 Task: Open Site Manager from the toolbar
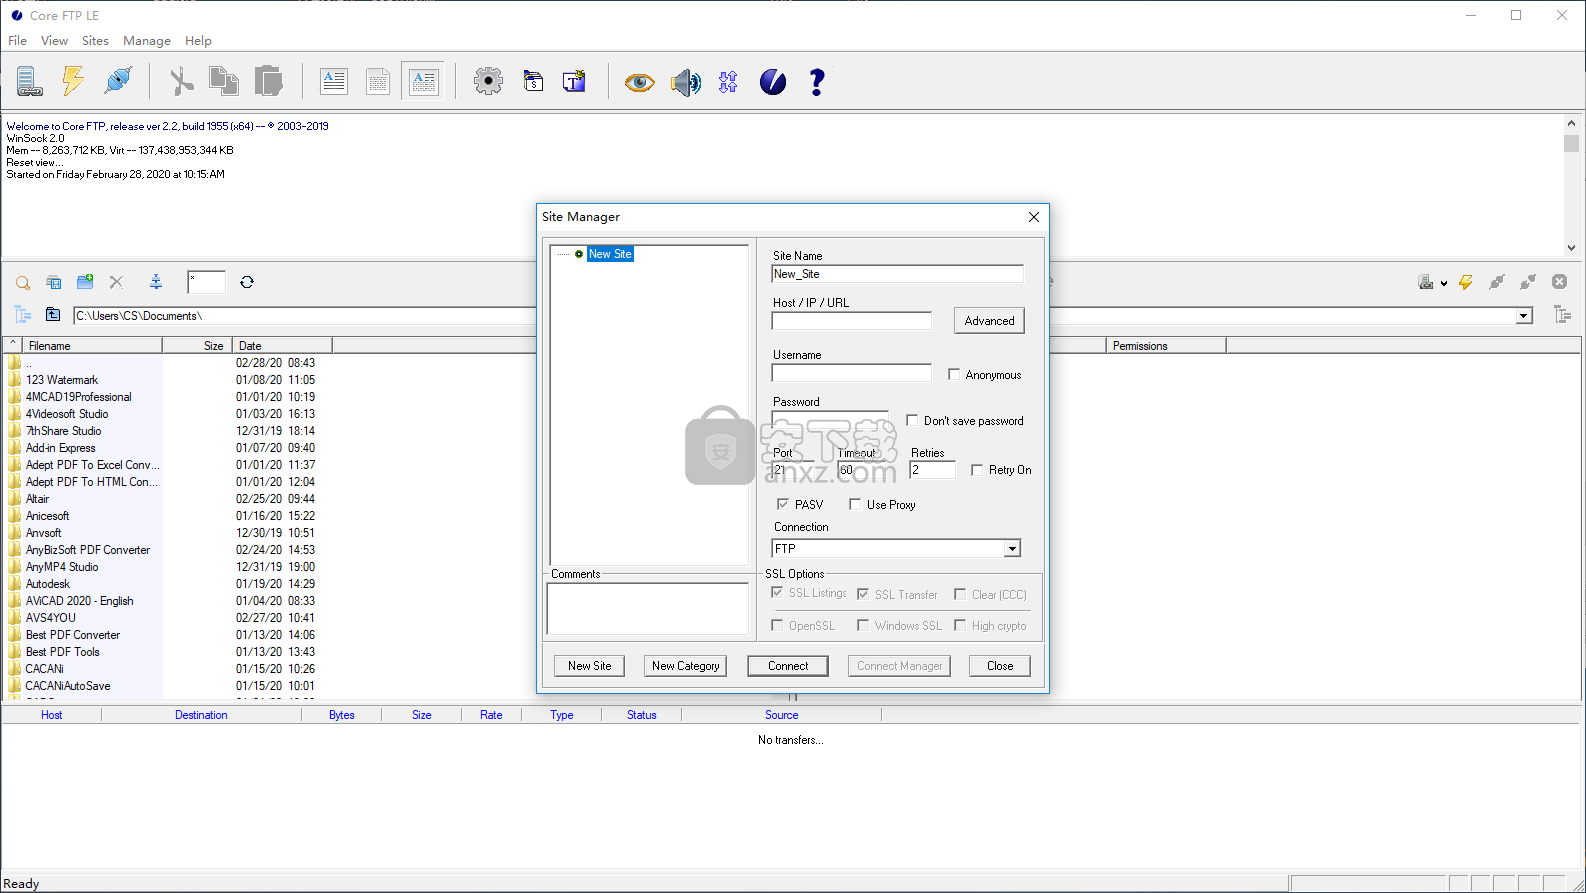pos(29,81)
